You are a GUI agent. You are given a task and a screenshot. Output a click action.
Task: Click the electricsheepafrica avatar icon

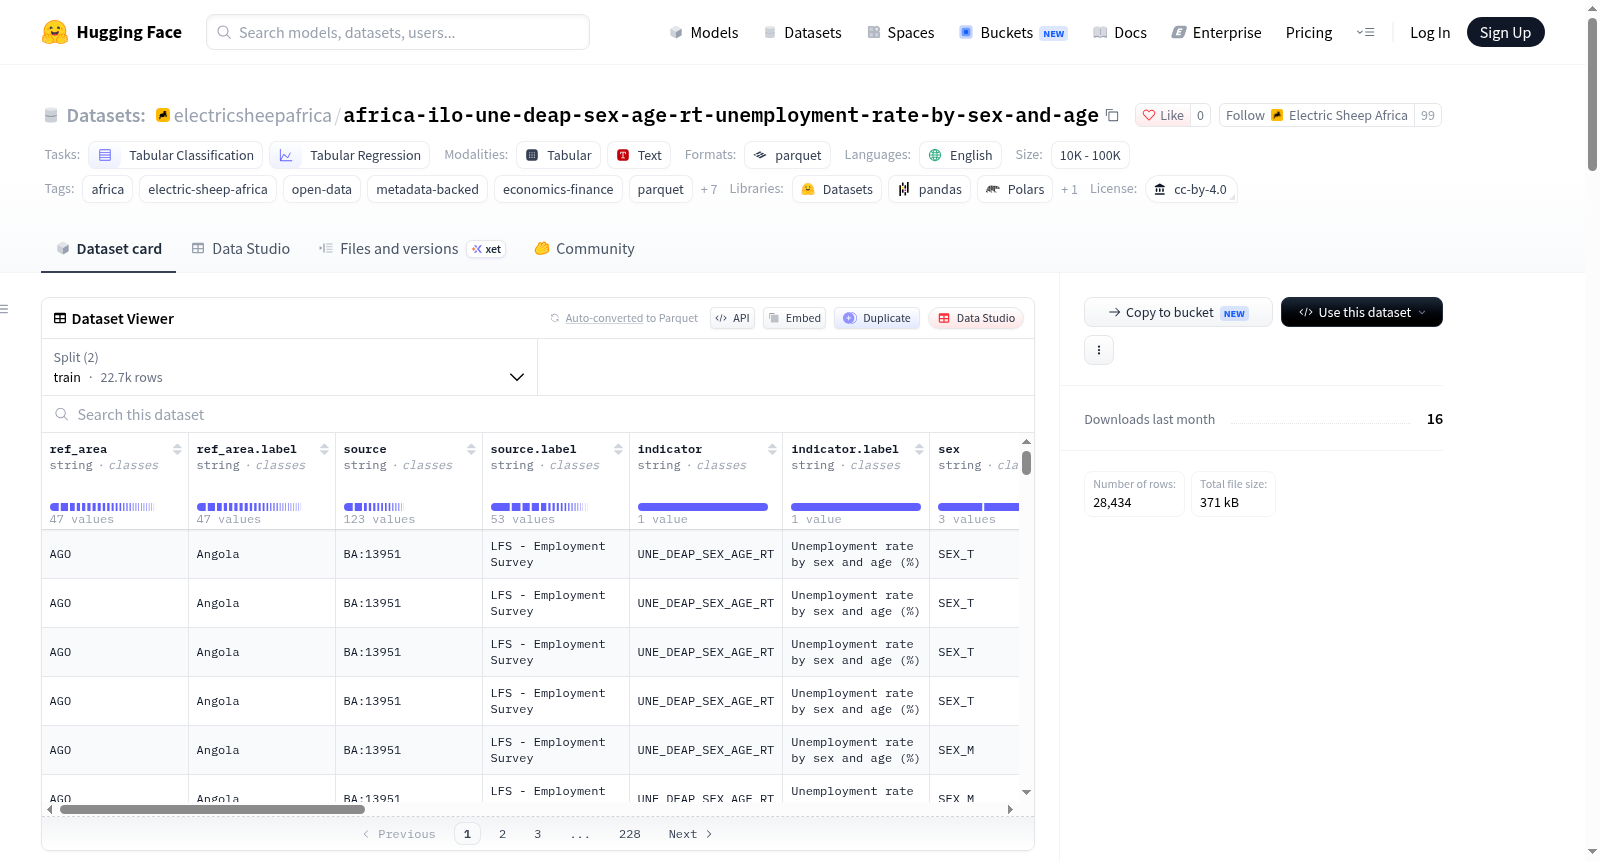click(x=163, y=115)
